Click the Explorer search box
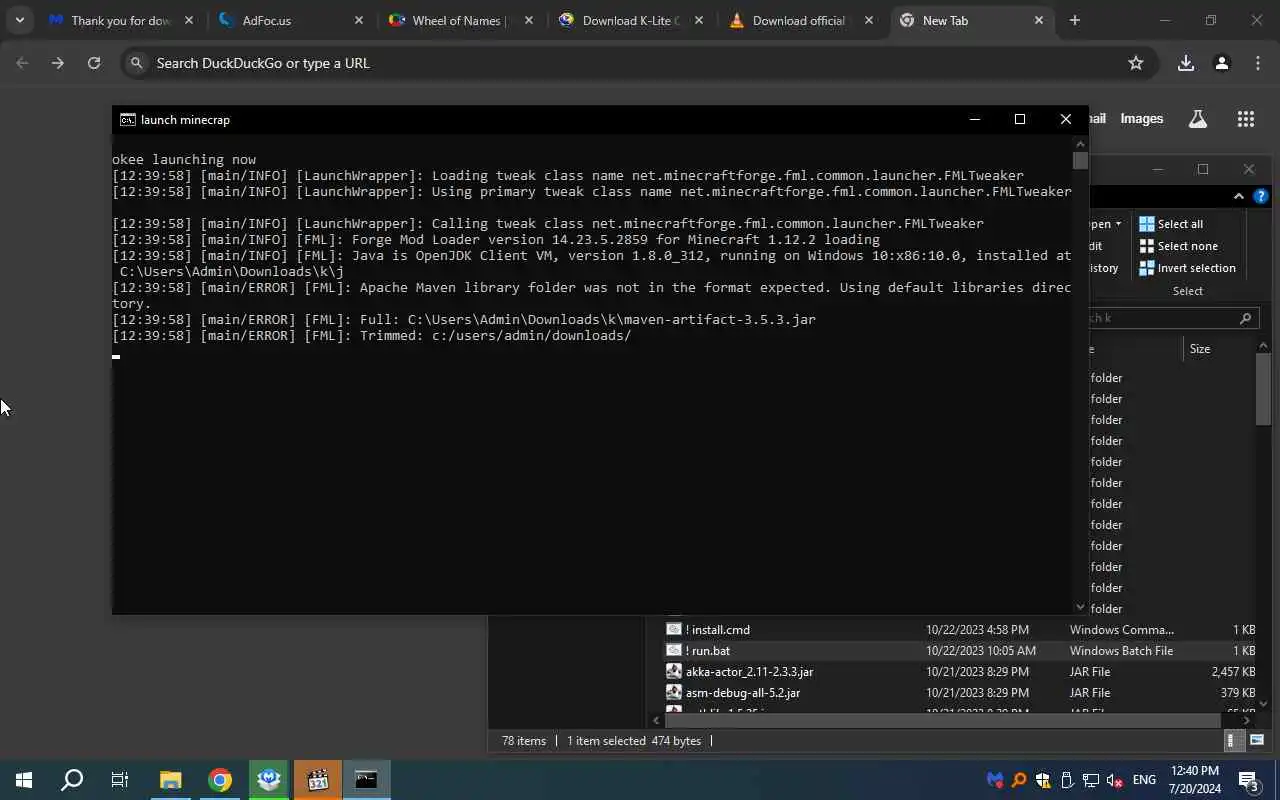This screenshot has height=800, width=1280. tap(1172, 318)
